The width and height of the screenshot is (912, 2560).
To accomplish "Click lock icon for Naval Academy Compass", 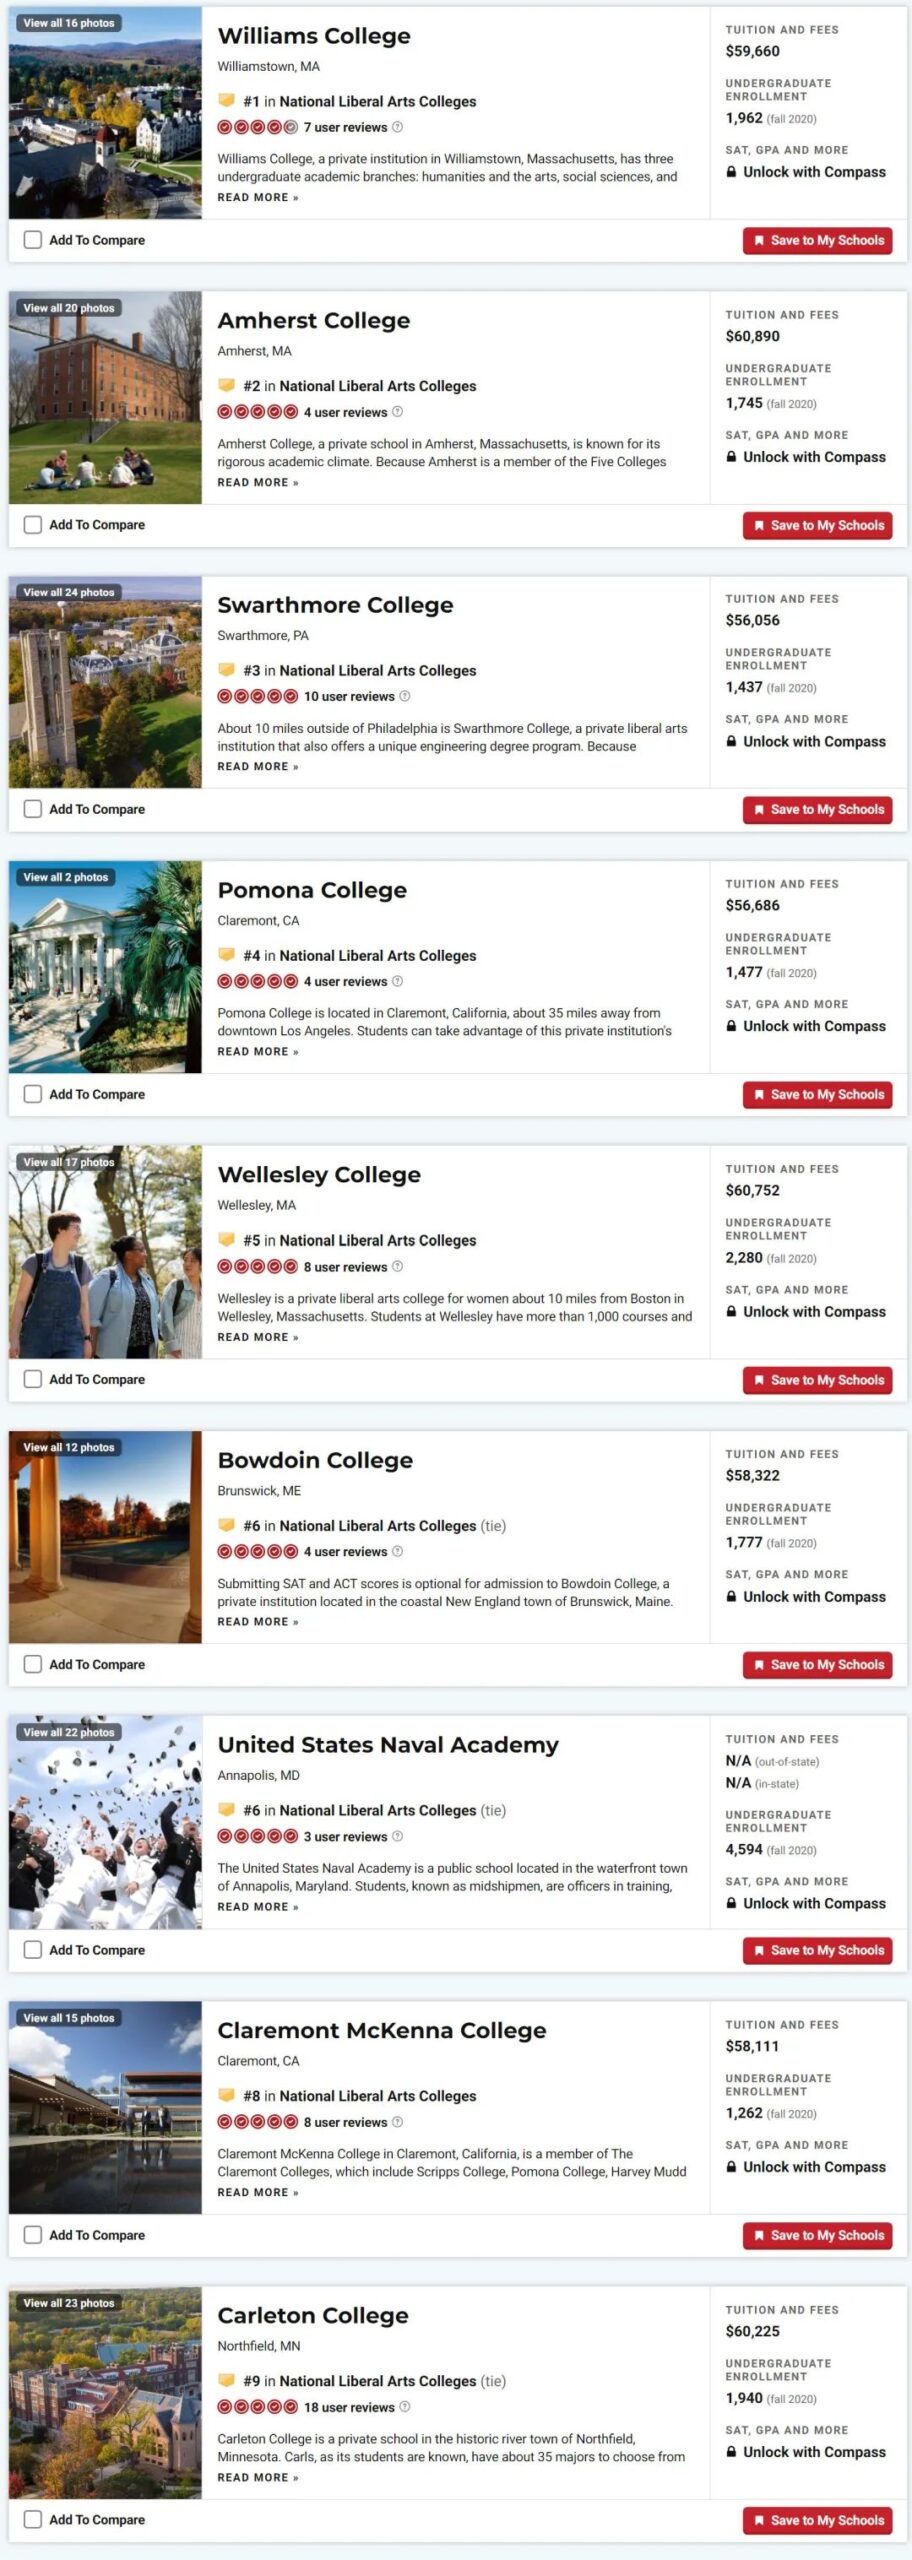I will (732, 1904).
